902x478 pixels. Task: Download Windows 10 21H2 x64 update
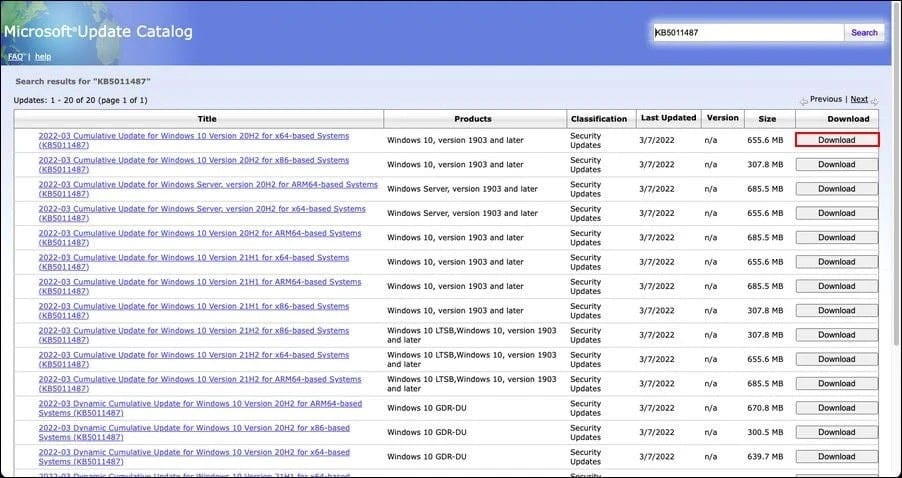[837, 359]
